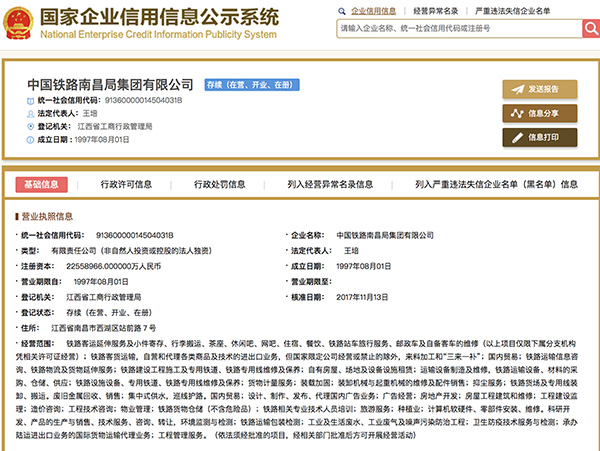
Task: Click credit code 91360000014504031B in license info
Action: pos(135,235)
